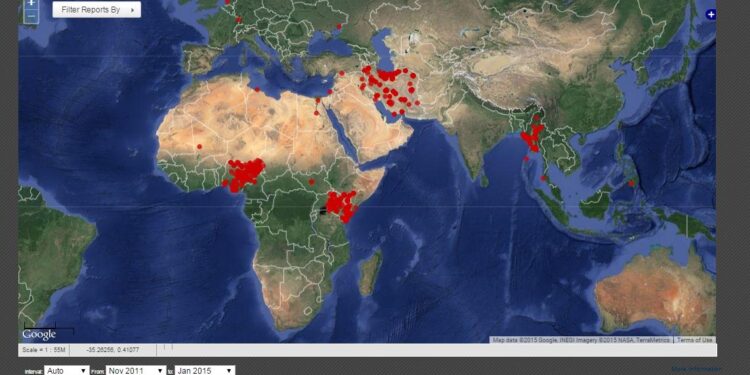
Task: Zoom out with the minus map control
Action: (31, 16)
